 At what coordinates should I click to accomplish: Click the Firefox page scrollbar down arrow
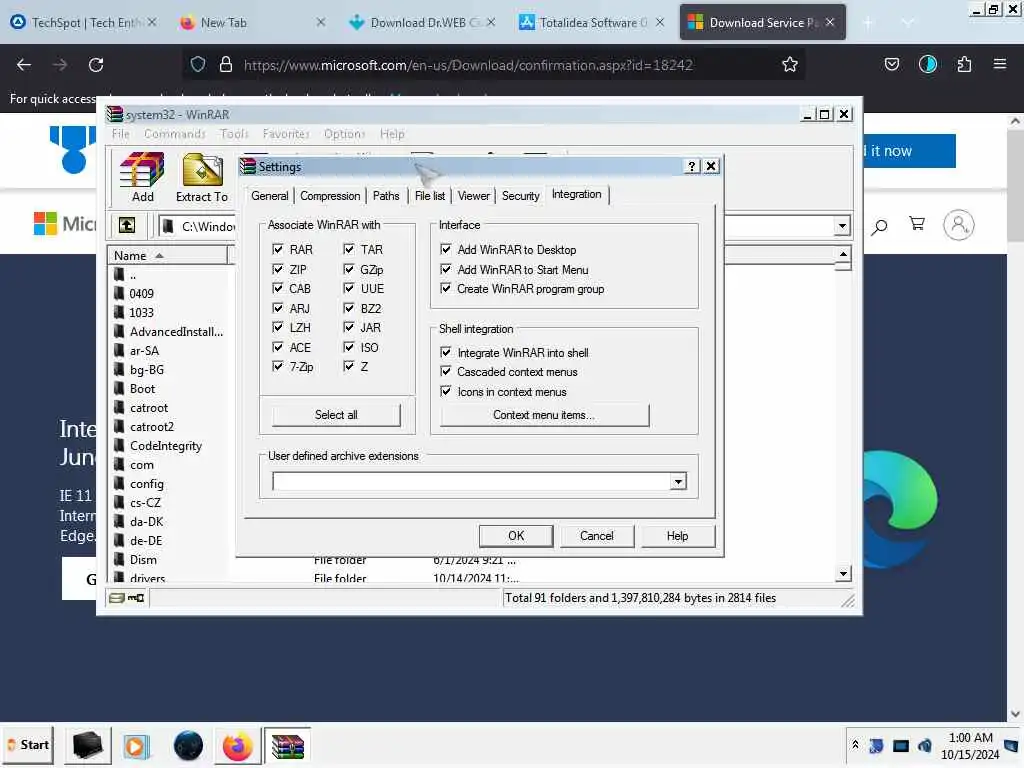[1014, 712]
